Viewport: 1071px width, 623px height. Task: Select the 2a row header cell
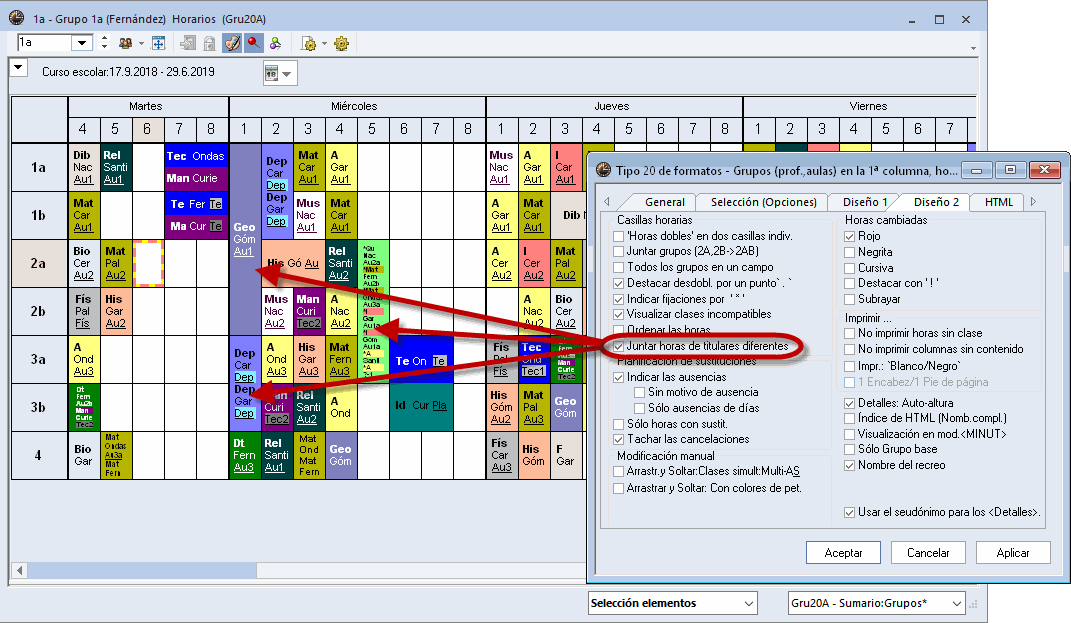coord(39,263)
